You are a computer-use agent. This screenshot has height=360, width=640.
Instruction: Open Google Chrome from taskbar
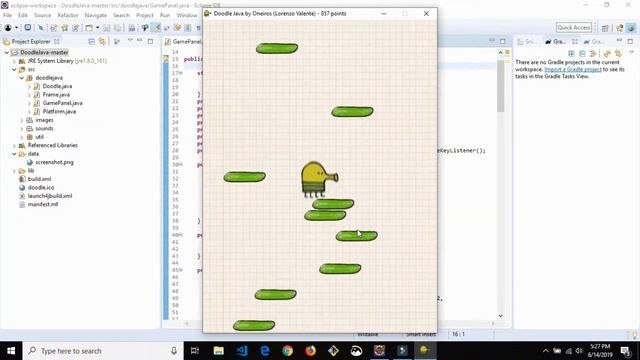(x=287, y=351)
